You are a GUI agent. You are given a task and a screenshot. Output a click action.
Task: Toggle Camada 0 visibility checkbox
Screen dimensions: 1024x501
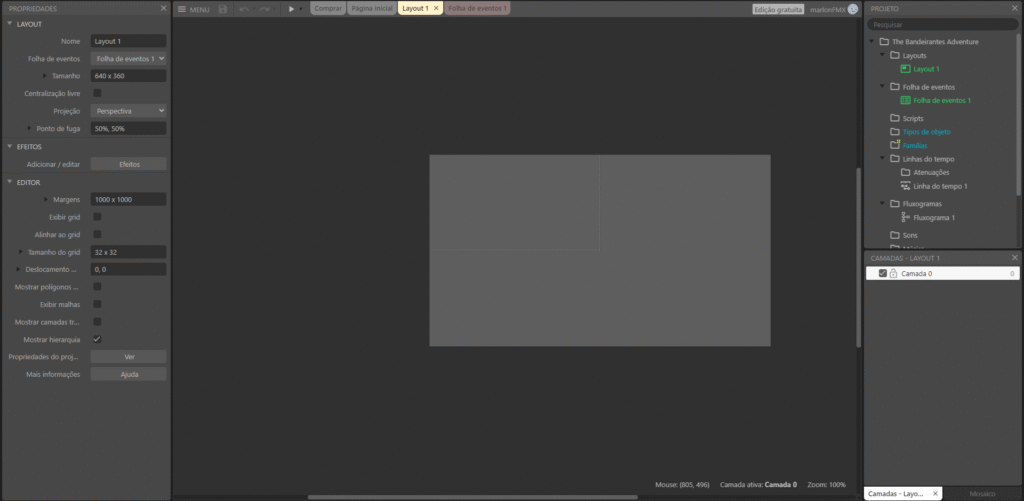pyautogui.click(x=883, y=274)
